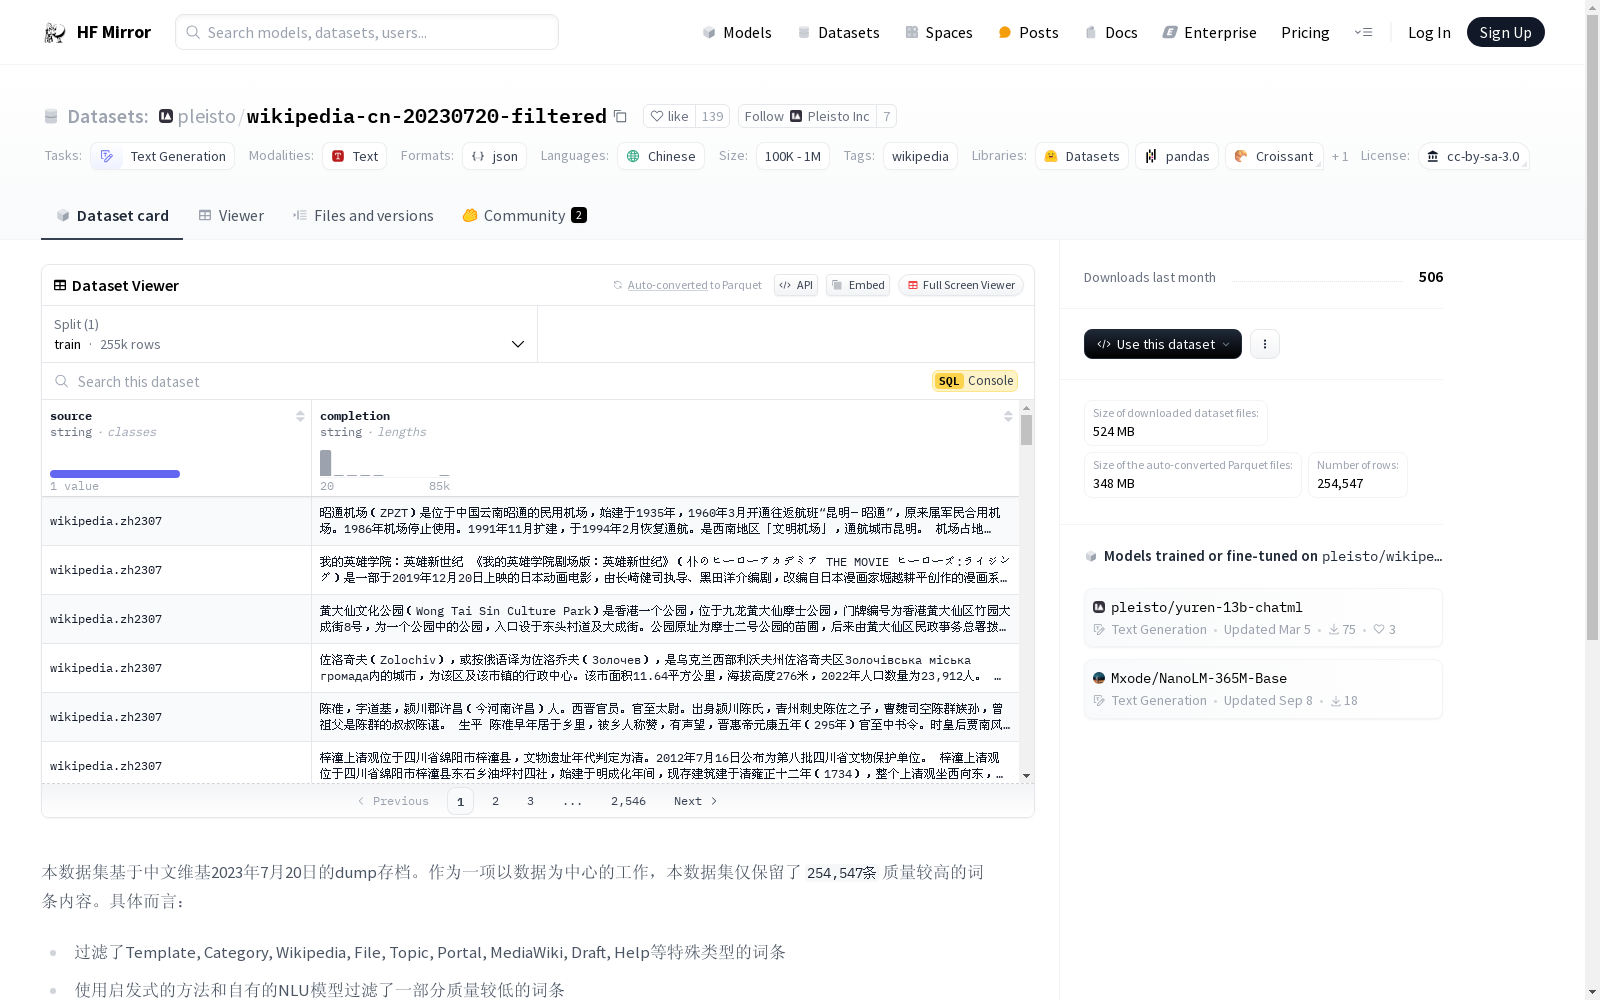
Task: Sort by the source column
Action: pos(300,416)
